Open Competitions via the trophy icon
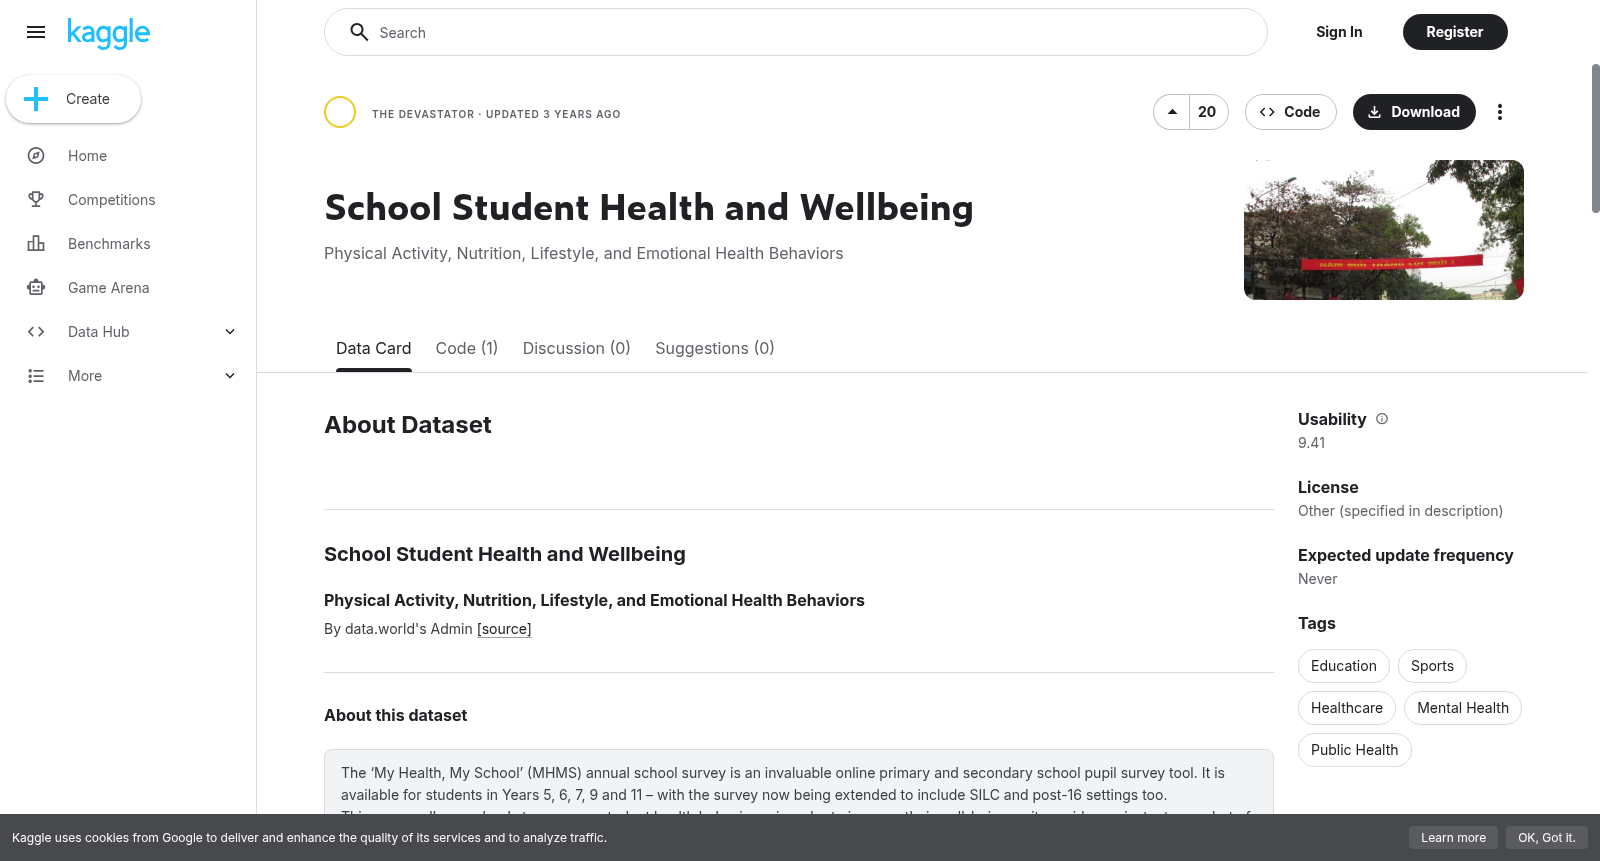The image size is (1600, 861). pyautogui.click(x=36, y=200)
